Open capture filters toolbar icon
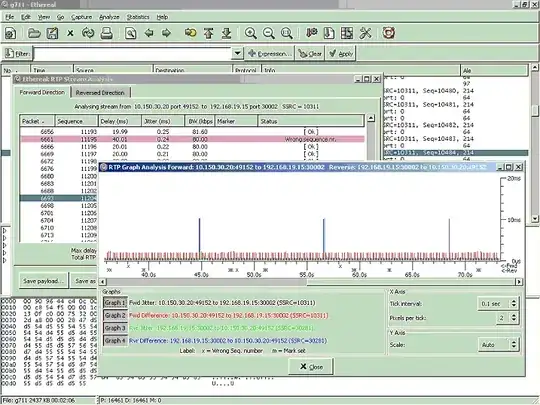Screen dimensions: 540x405 (x=312, y=33)
